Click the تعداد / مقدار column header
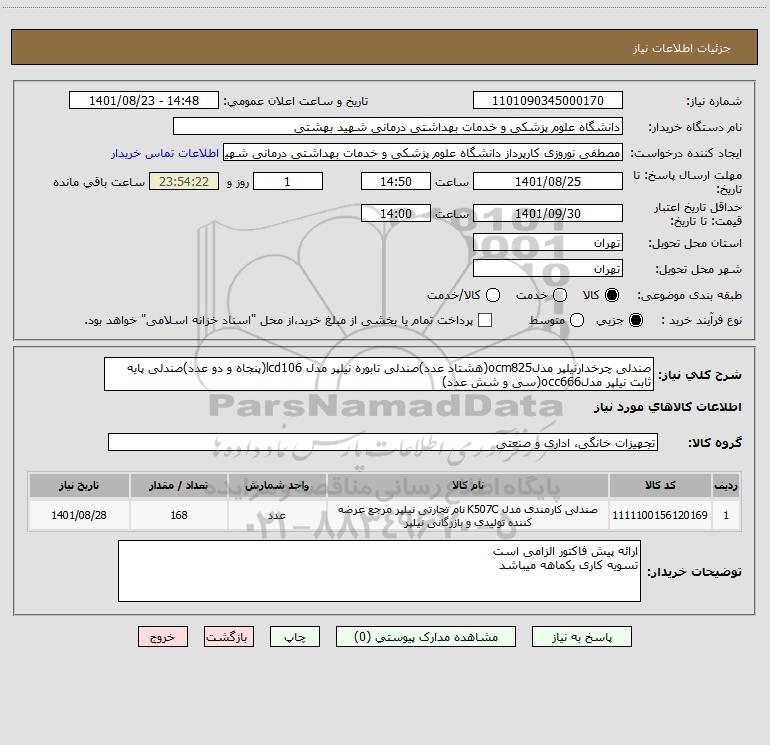Viewport: 770px width, 745px height. click(179, 485)
